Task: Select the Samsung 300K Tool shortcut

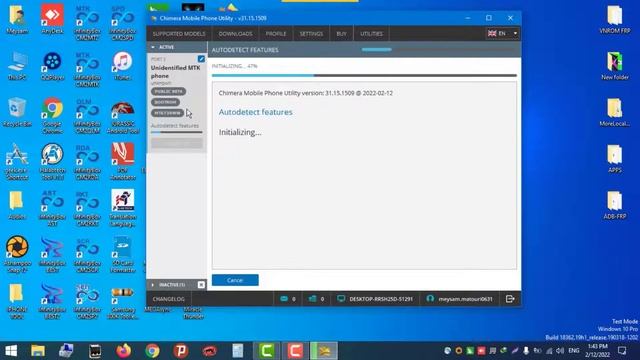Action: point(122,303)
